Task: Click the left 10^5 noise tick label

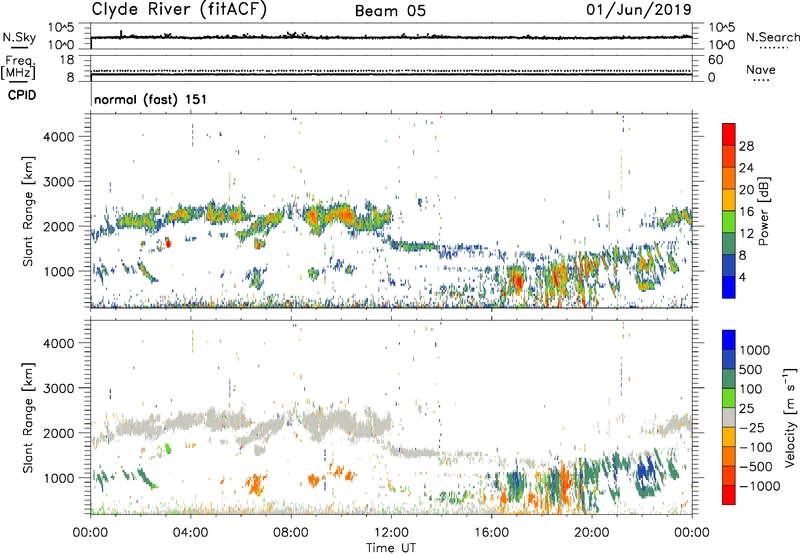Action: (61, 27)
